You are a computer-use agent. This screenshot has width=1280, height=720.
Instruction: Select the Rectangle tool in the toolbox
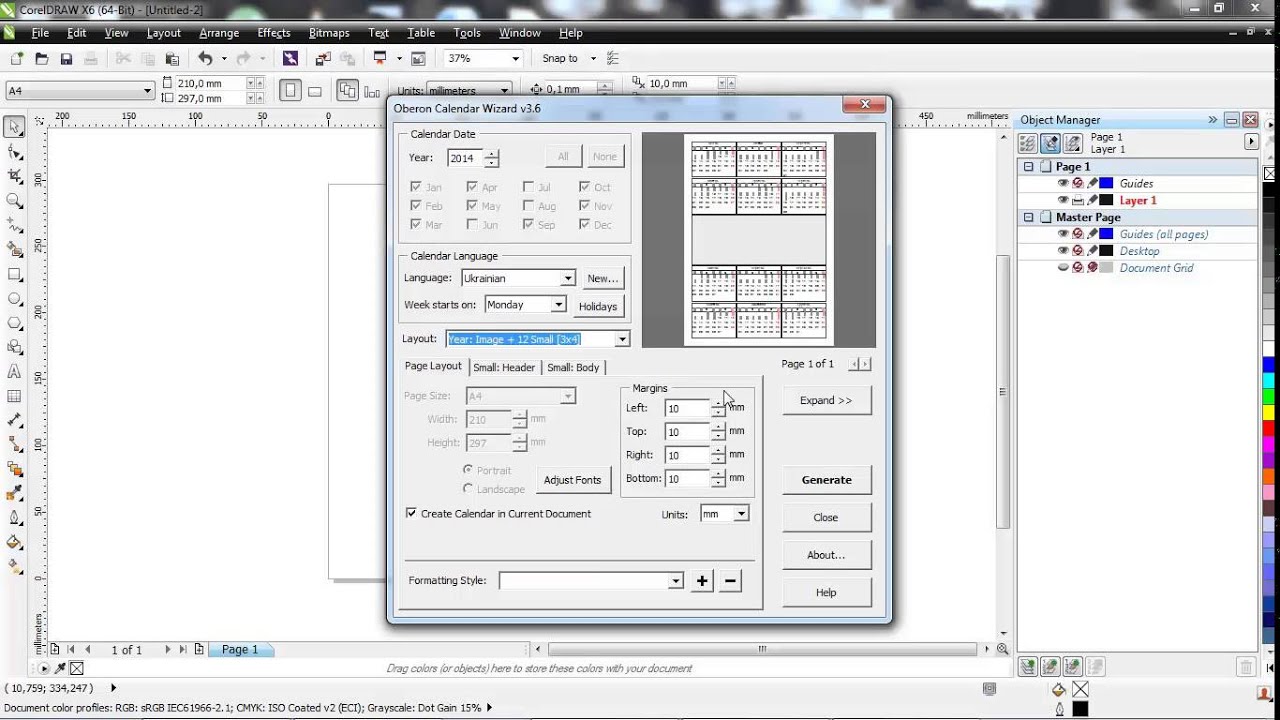point(14,274)
